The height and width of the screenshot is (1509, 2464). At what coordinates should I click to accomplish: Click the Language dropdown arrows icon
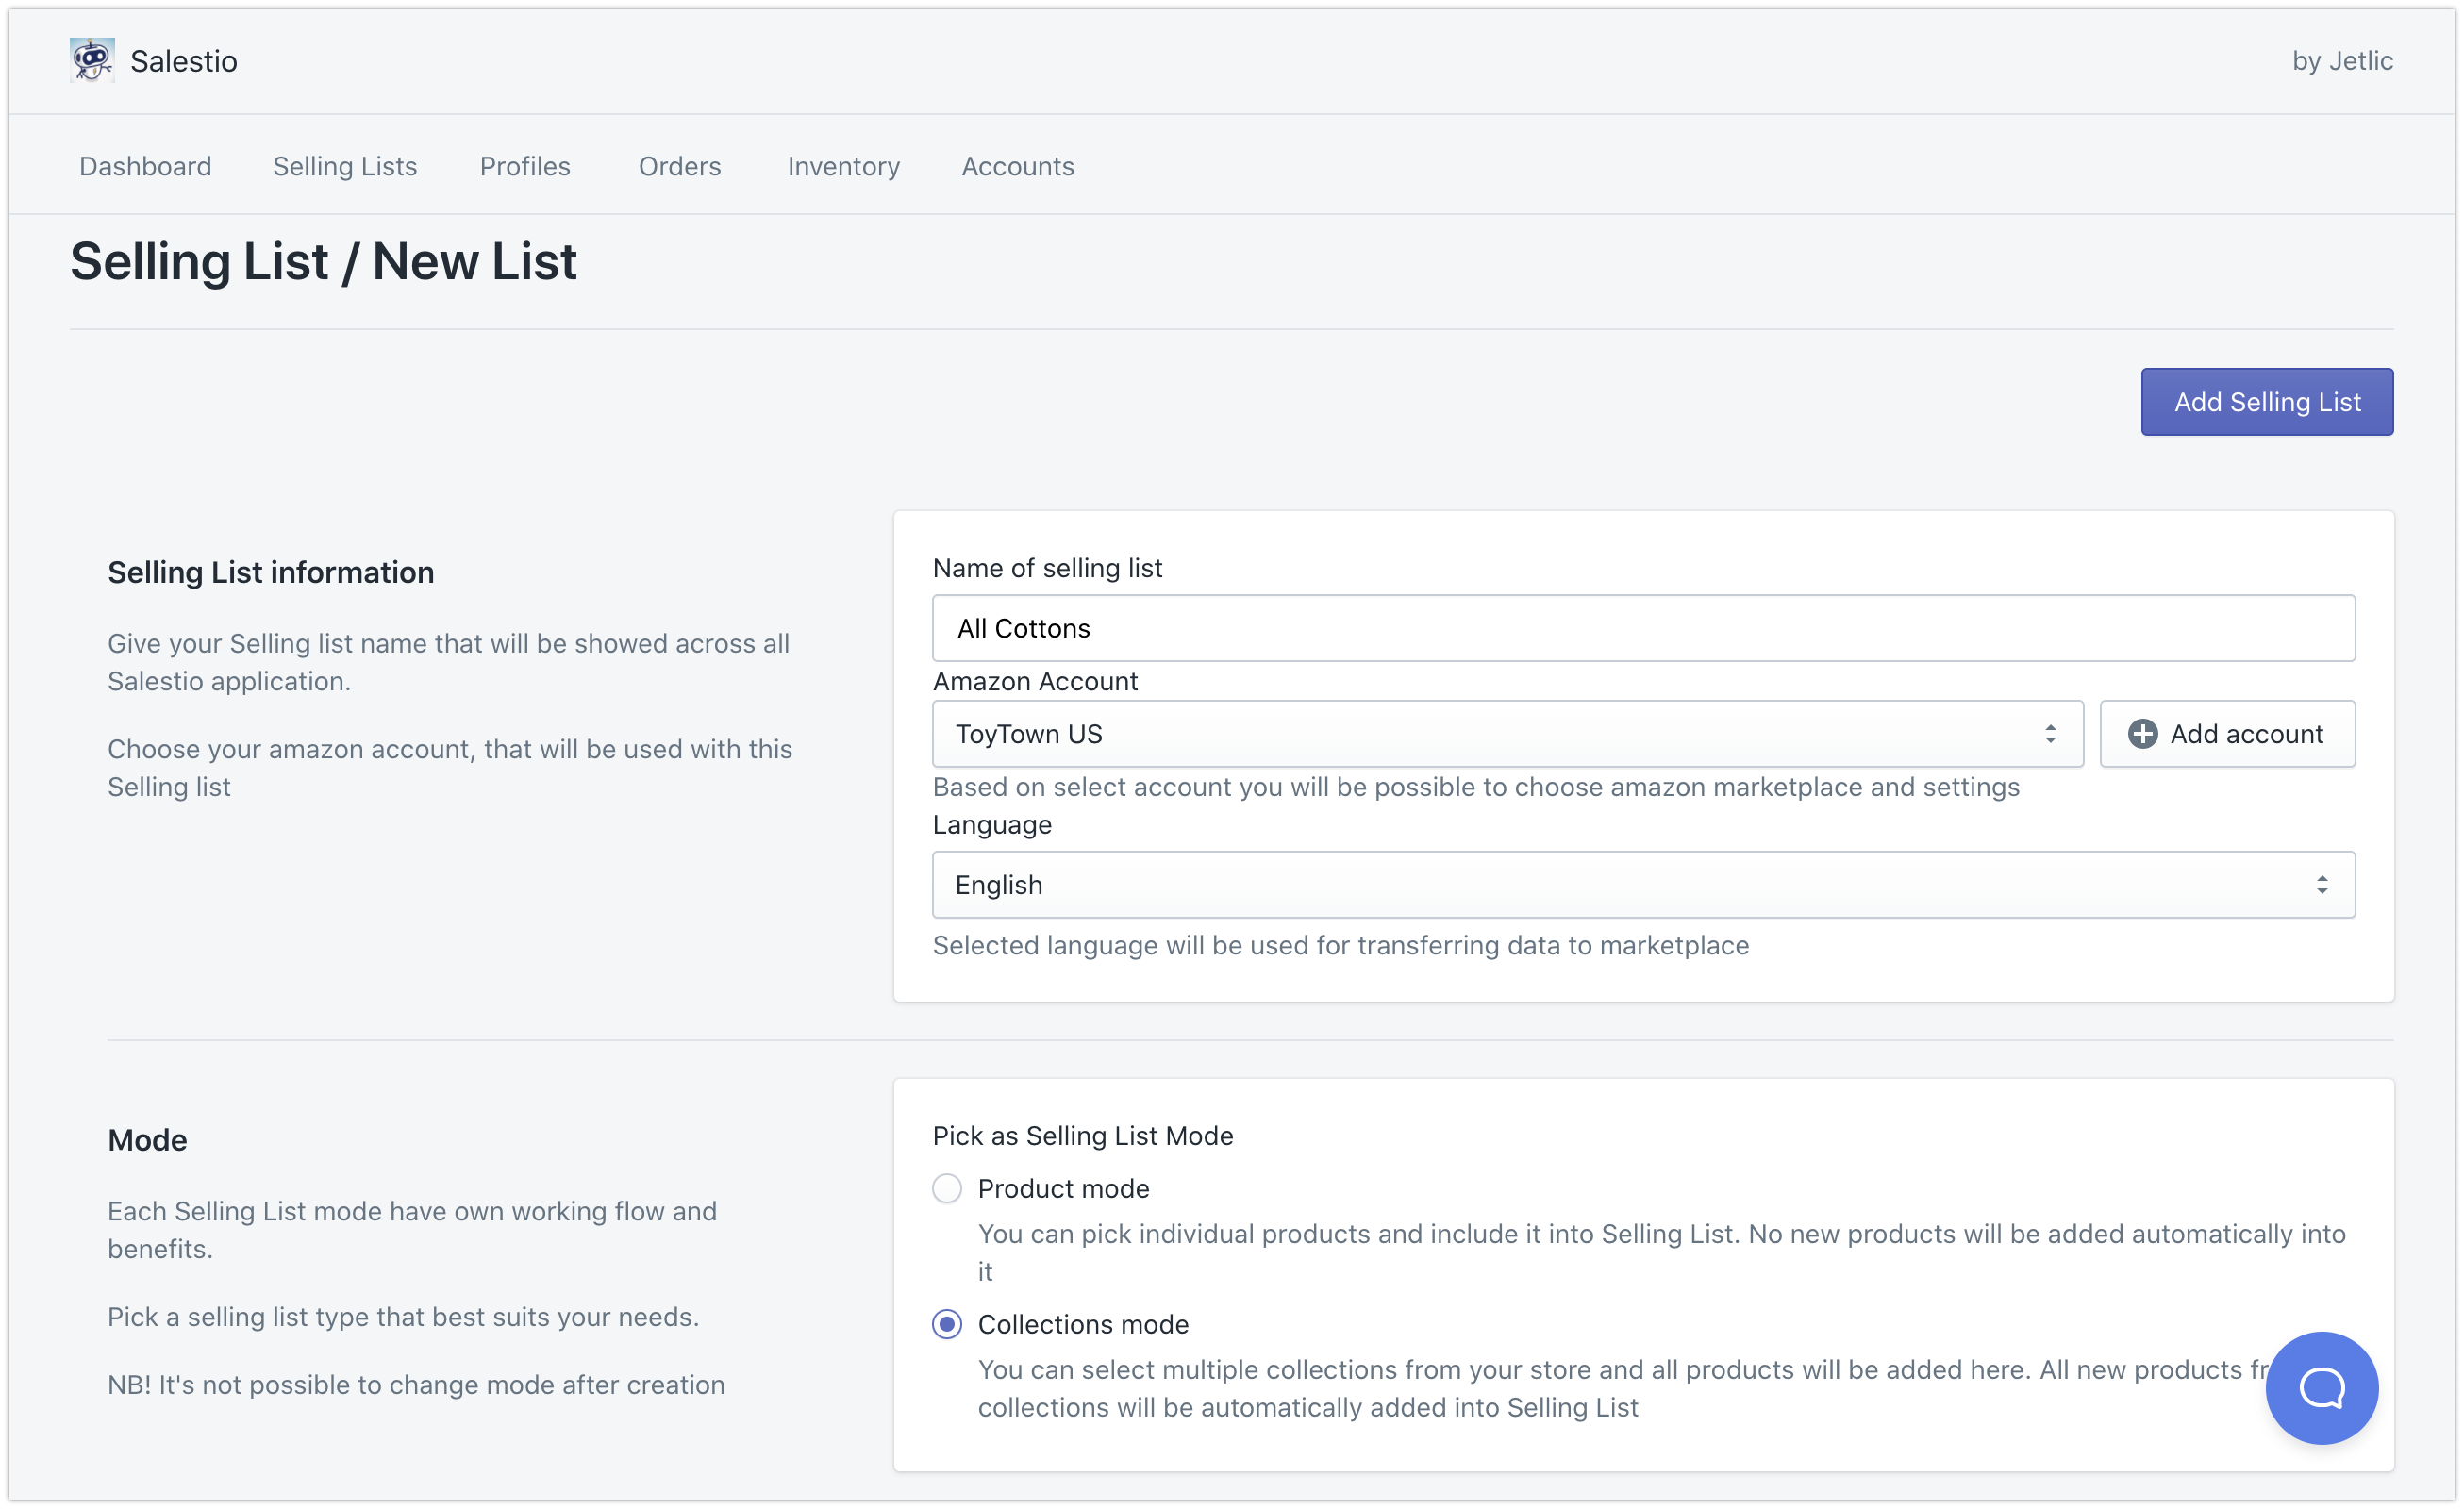2321,885
